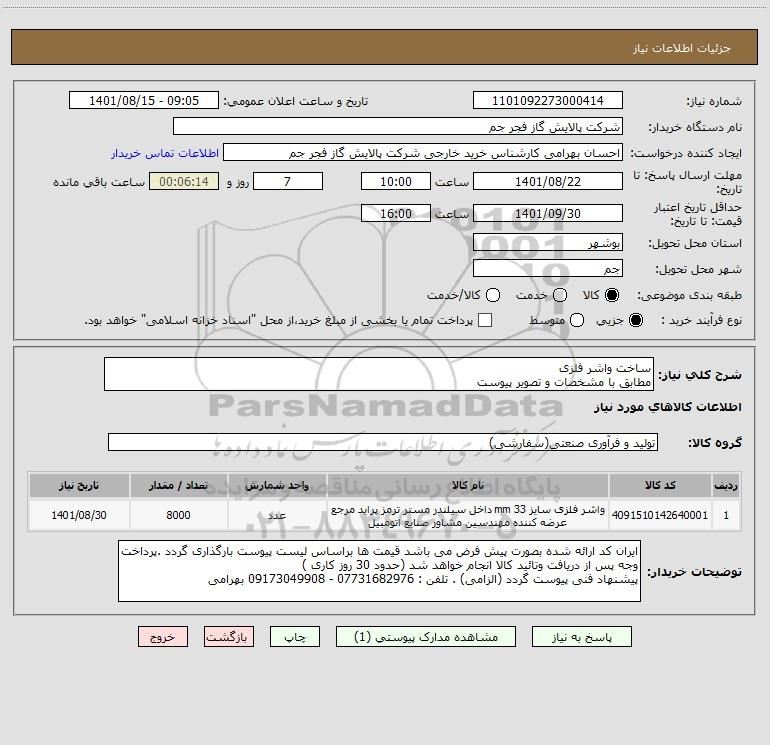This screenshot has width=770, height=745.
Task: Click the طبقه بندی موضوعی label
Action: tap(689, 295)
